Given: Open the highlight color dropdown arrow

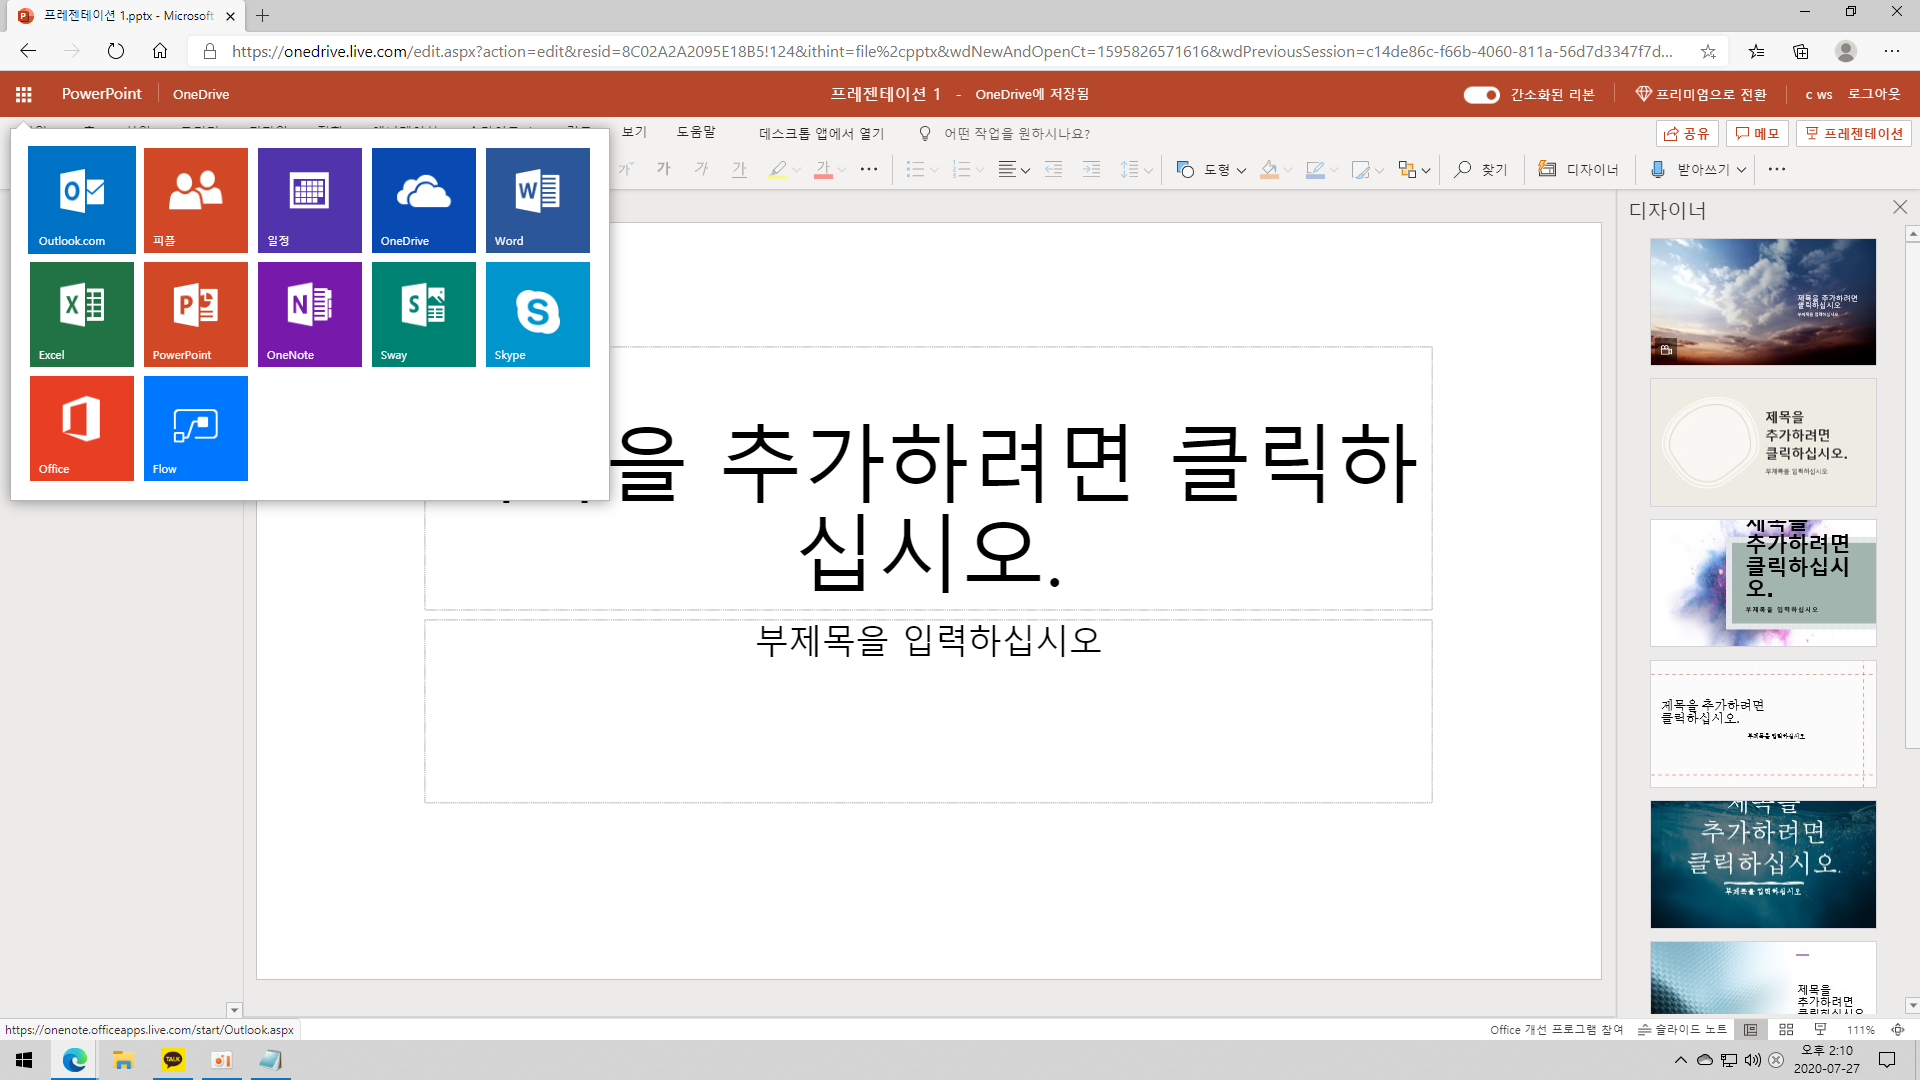Looking at the screenshot, I should click(797, 170).
